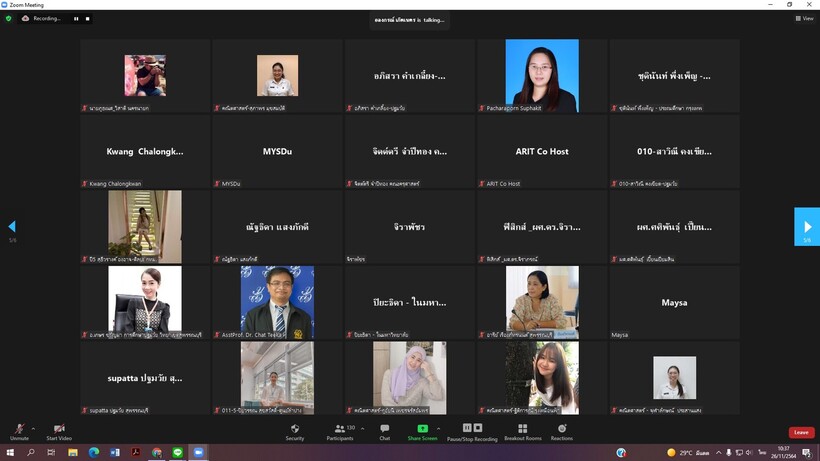Open the Reactions menu
Screen dimensions: 820x461
click(562, 430)
